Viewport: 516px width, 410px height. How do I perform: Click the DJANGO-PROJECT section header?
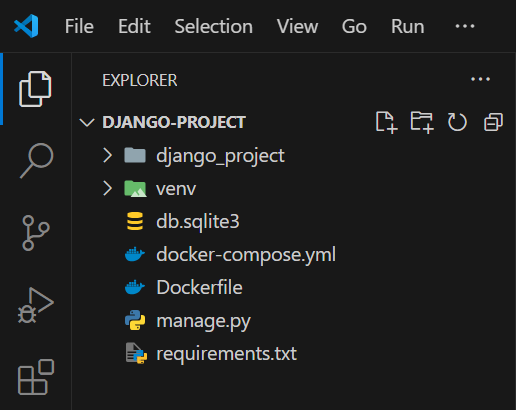[x=174, y=122]
